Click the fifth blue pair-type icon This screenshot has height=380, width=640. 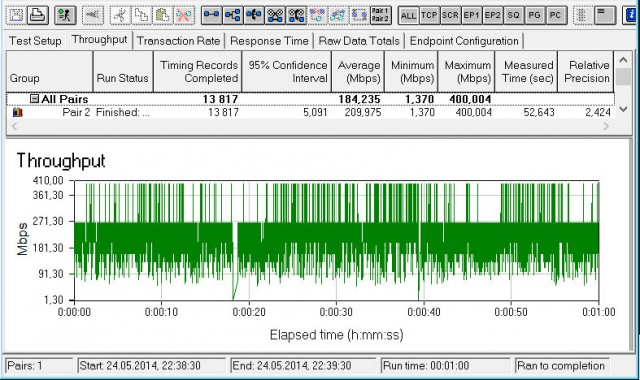click(296, 16)
